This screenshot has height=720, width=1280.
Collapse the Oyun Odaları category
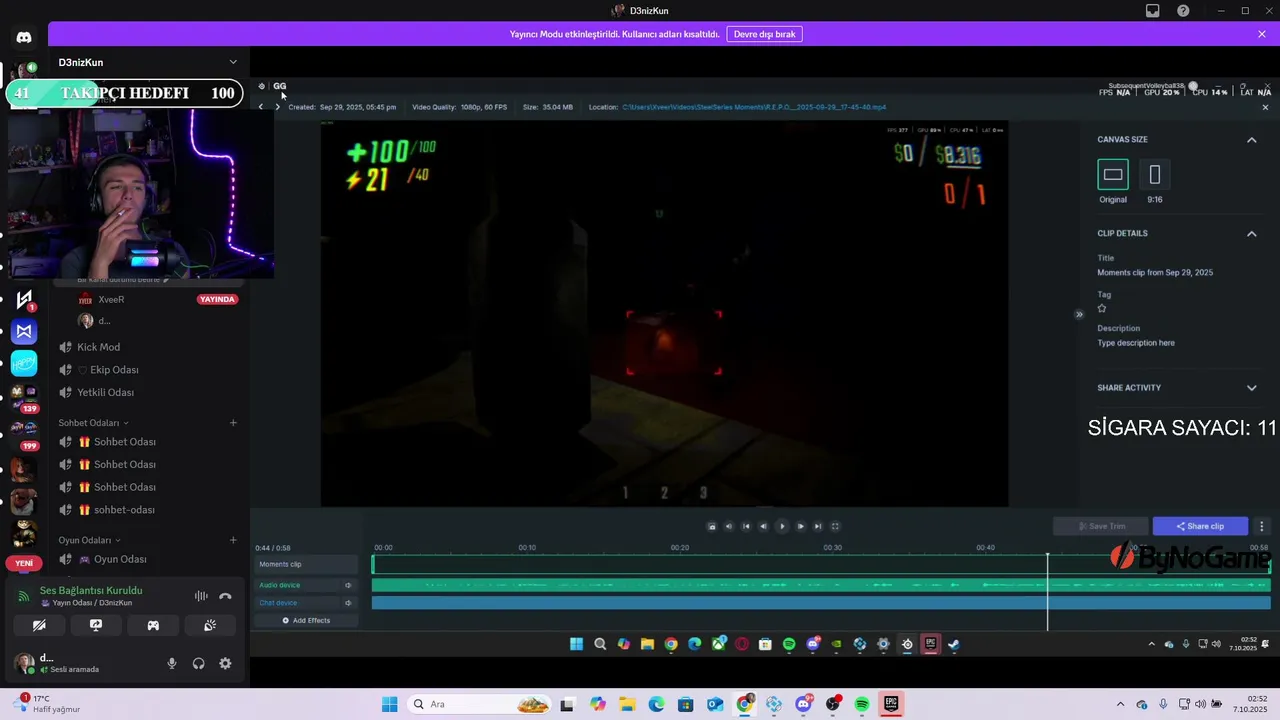click(89, 540)
